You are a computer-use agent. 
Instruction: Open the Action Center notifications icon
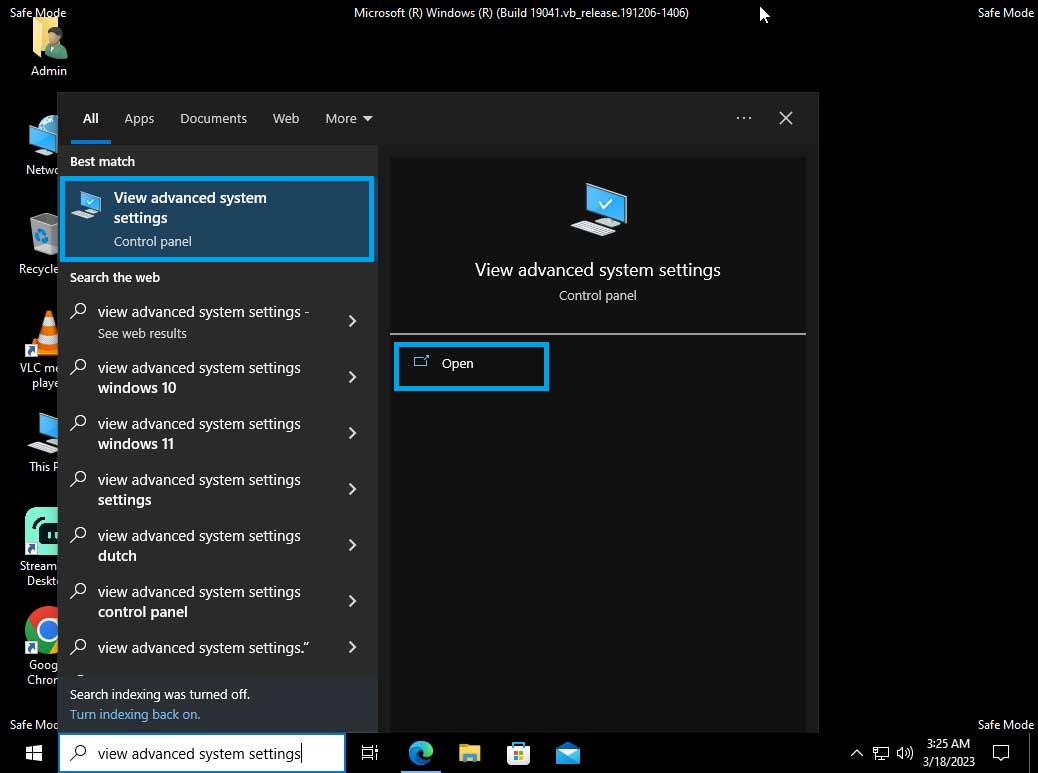[x=1001, y=753]
